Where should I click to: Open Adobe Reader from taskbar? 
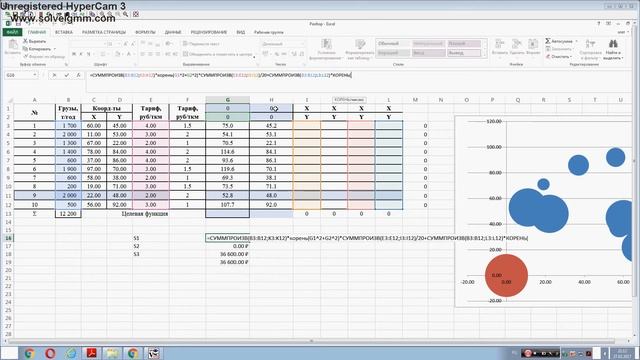pos(91,353)
